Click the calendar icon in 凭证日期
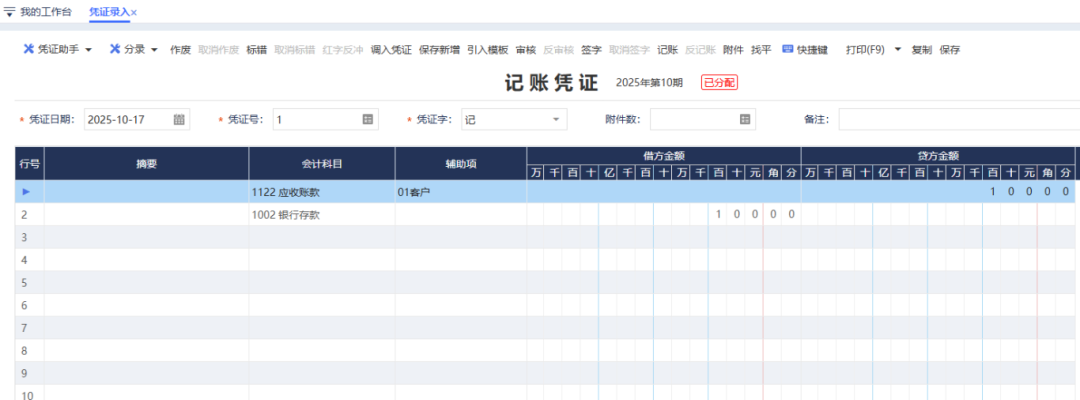This screenshot has width=1080, height=400. point(180,120)
